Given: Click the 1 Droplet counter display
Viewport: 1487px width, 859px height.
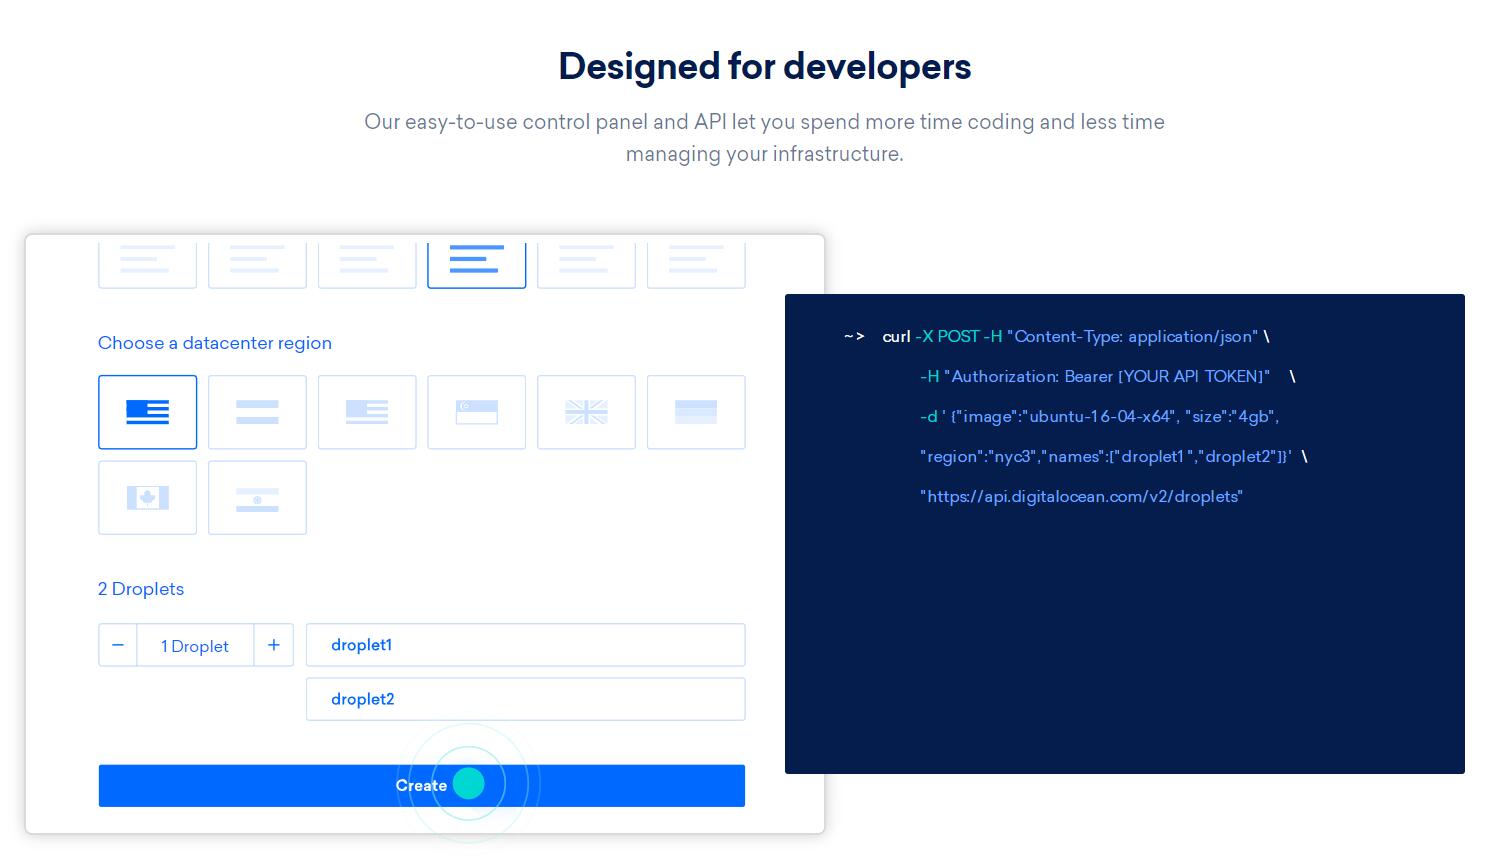Looking at the screenshot, I should point(195,646).
